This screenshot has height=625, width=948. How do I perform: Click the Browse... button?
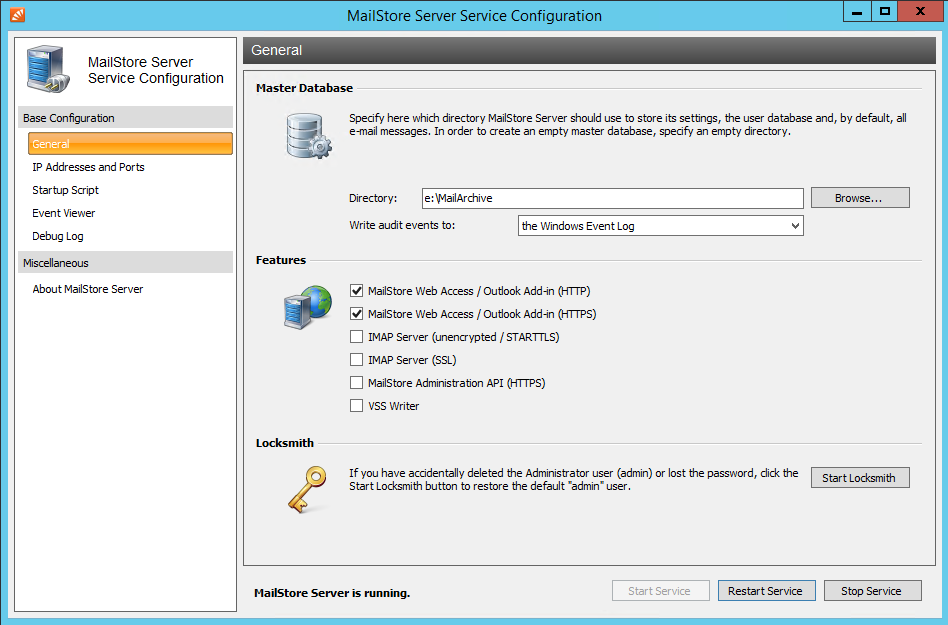coord(860,198)
